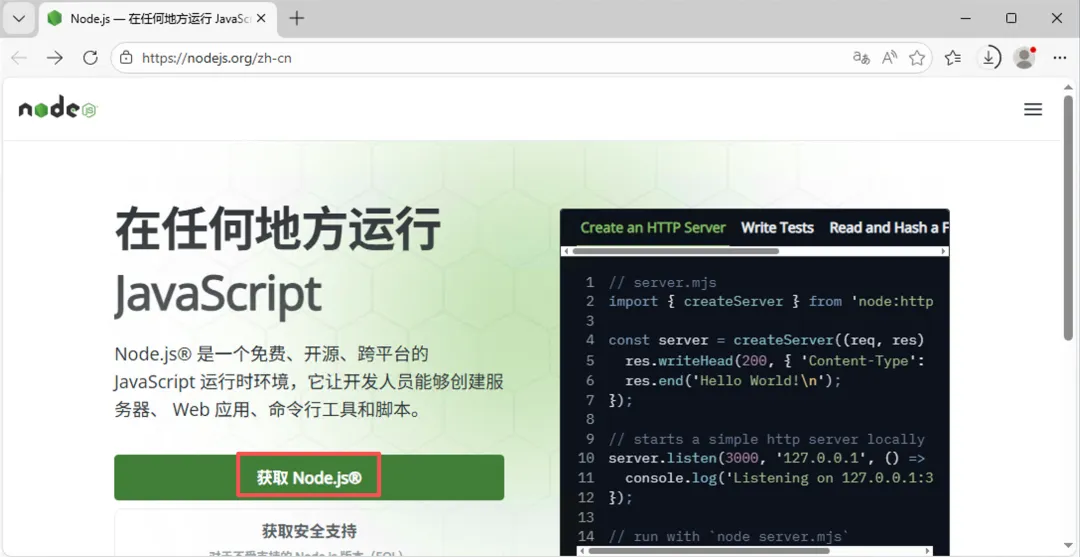Open browser Settings and more menu

[1060, 58]
